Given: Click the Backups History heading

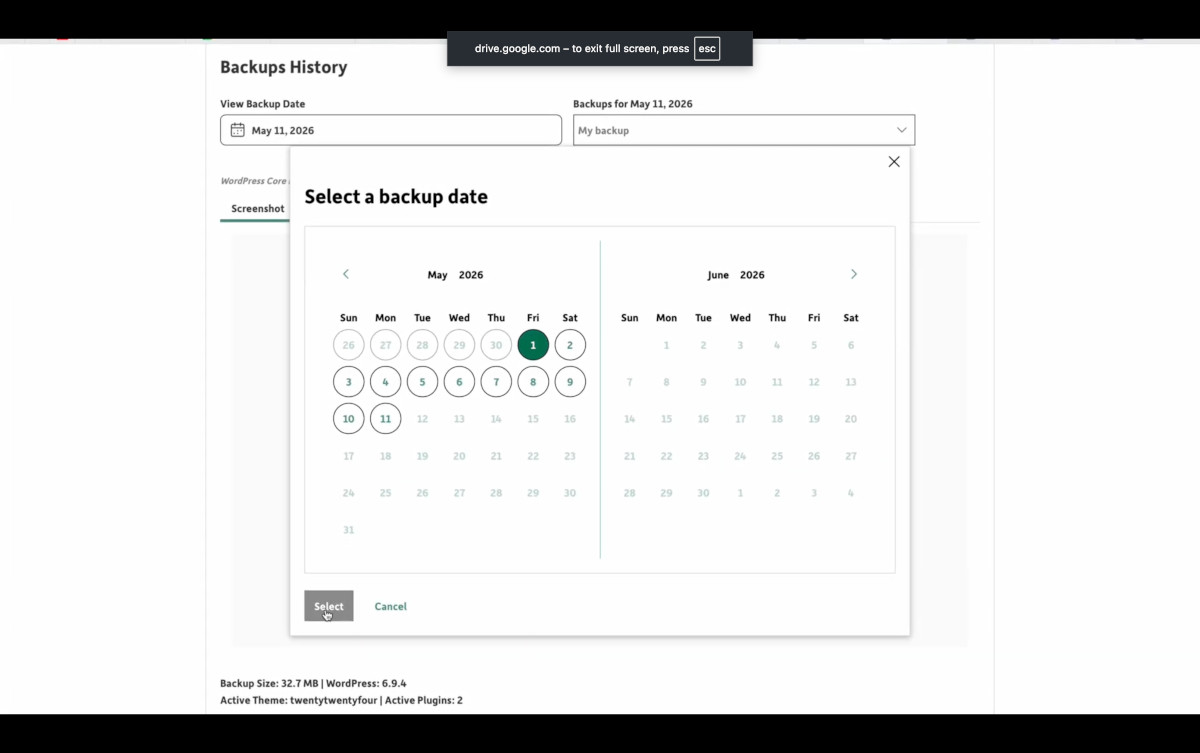Looking at the screenshot, I should coord(284,67).
